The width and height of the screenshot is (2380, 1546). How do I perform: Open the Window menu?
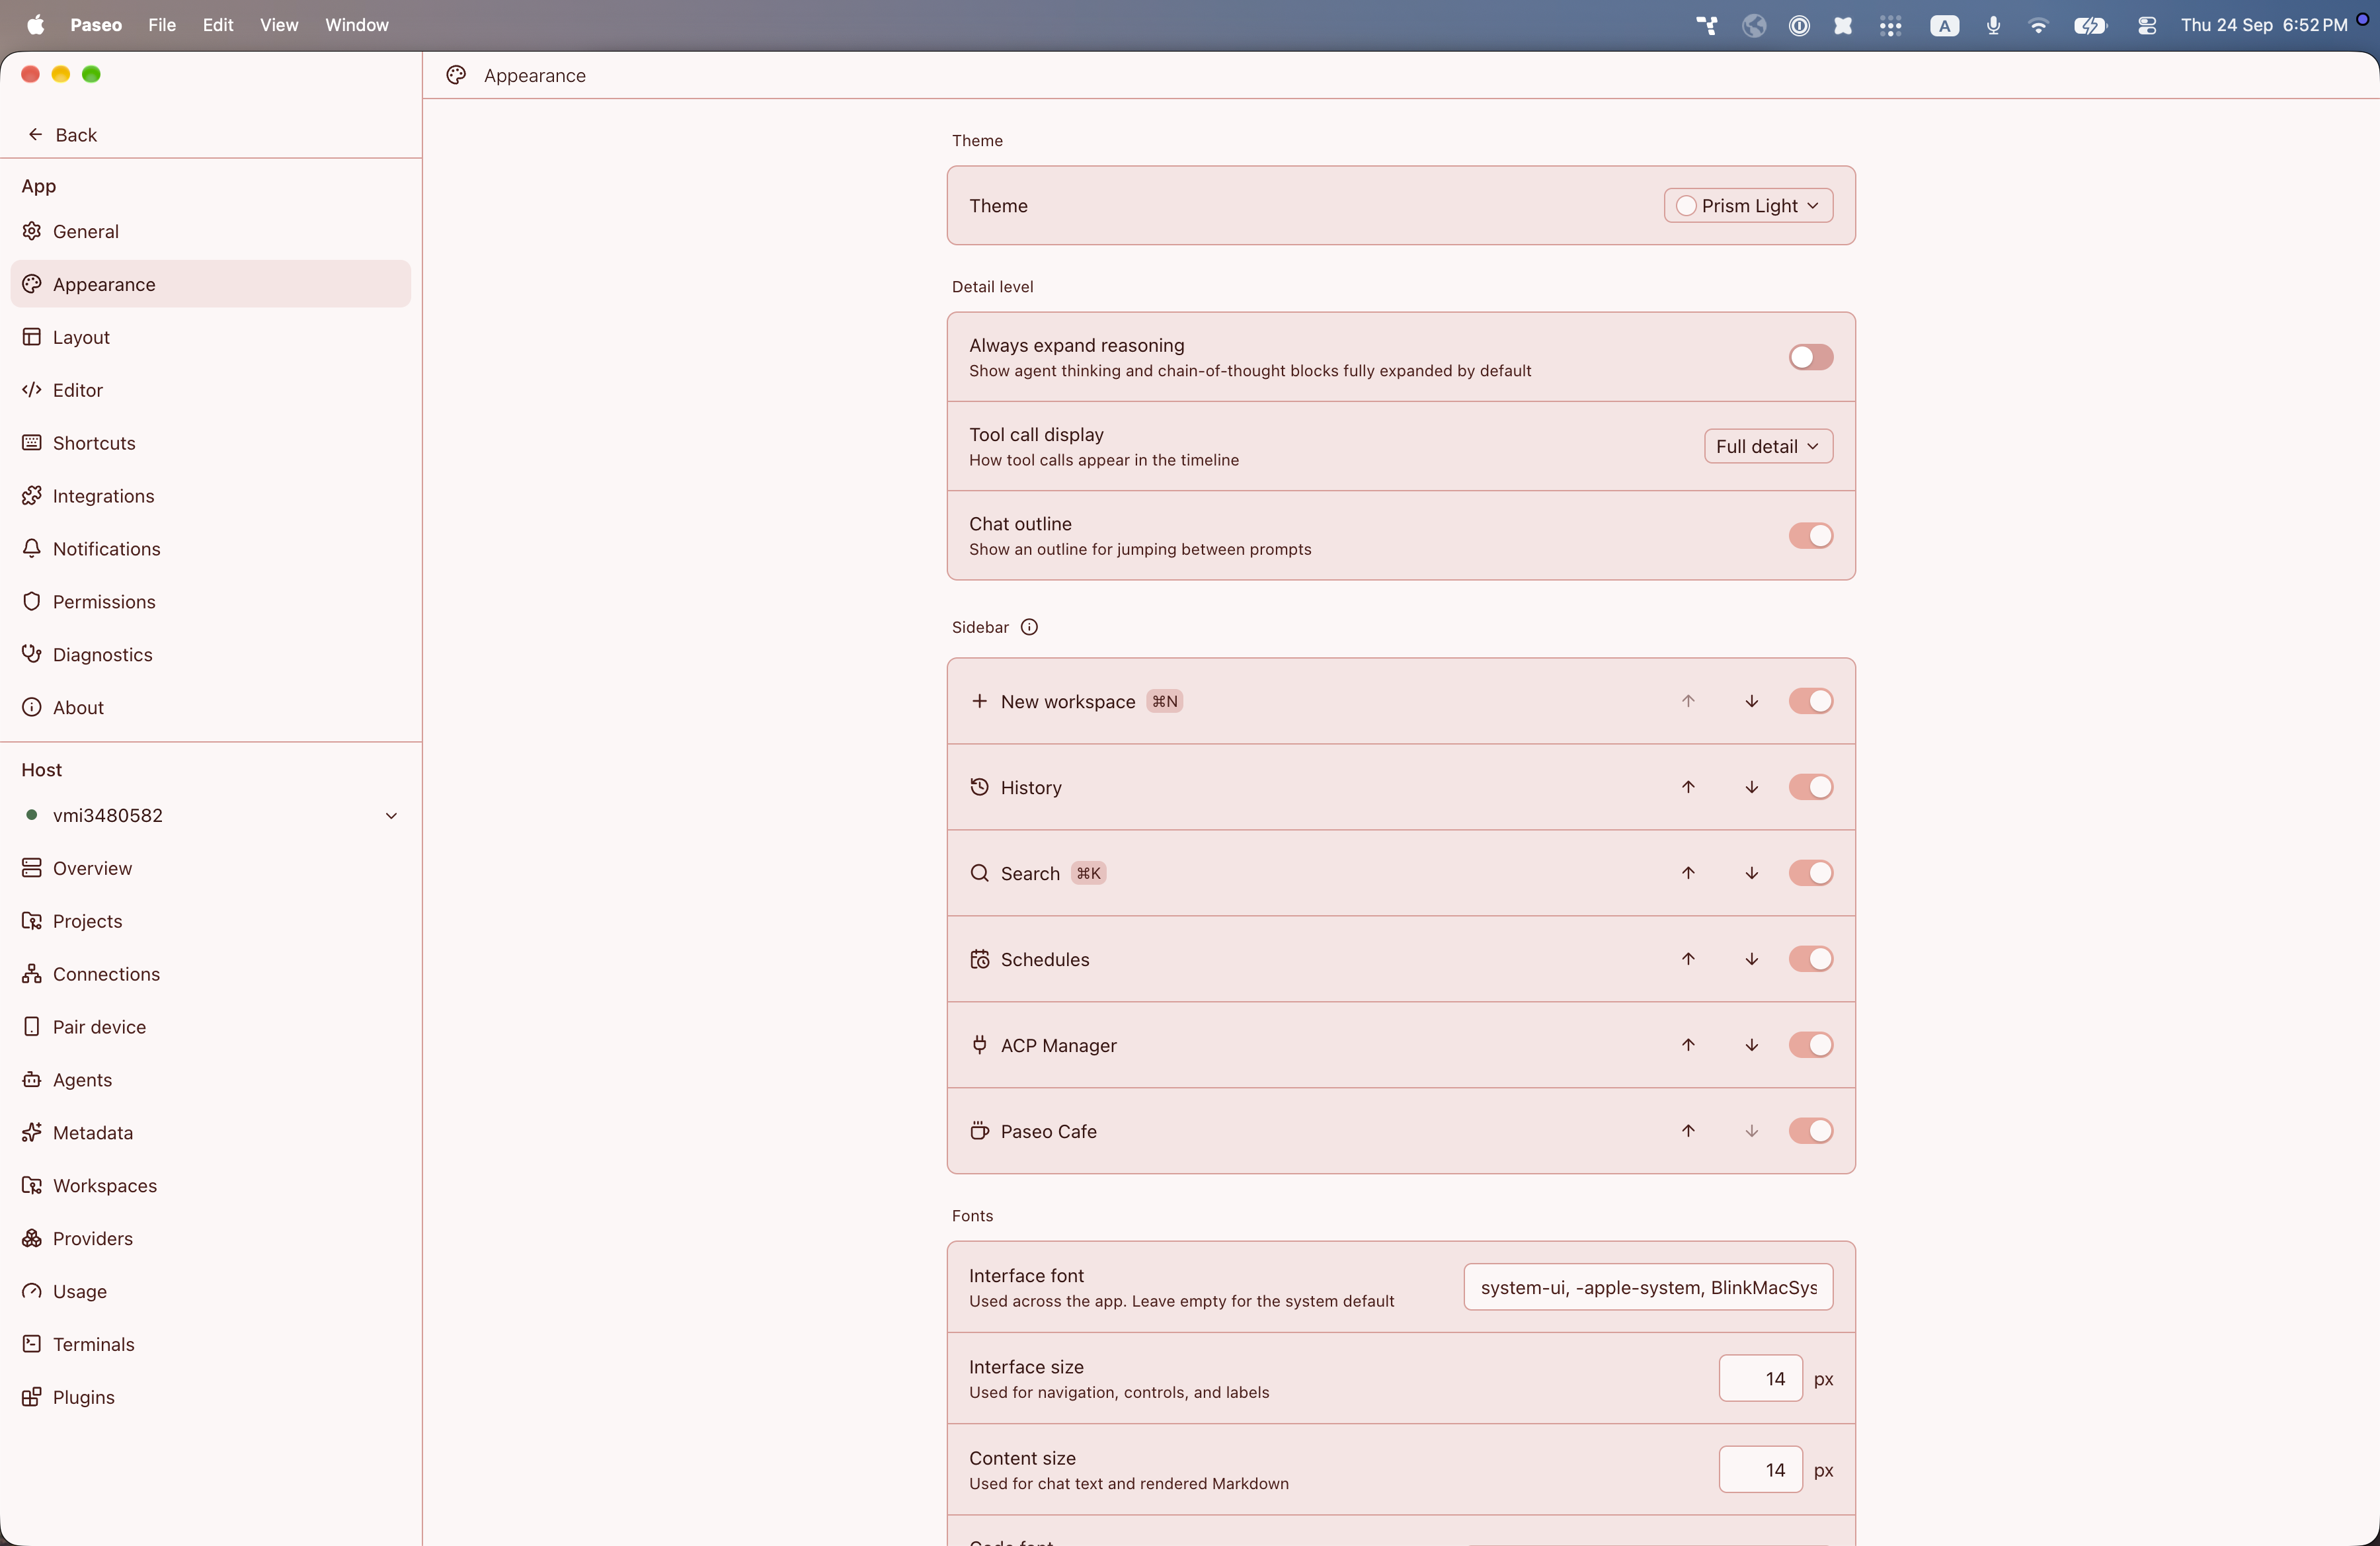point(357,25)
